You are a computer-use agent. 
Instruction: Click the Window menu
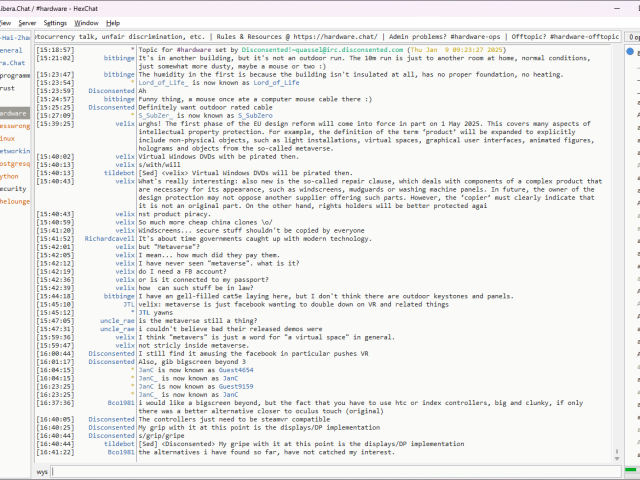coord(87,22)
